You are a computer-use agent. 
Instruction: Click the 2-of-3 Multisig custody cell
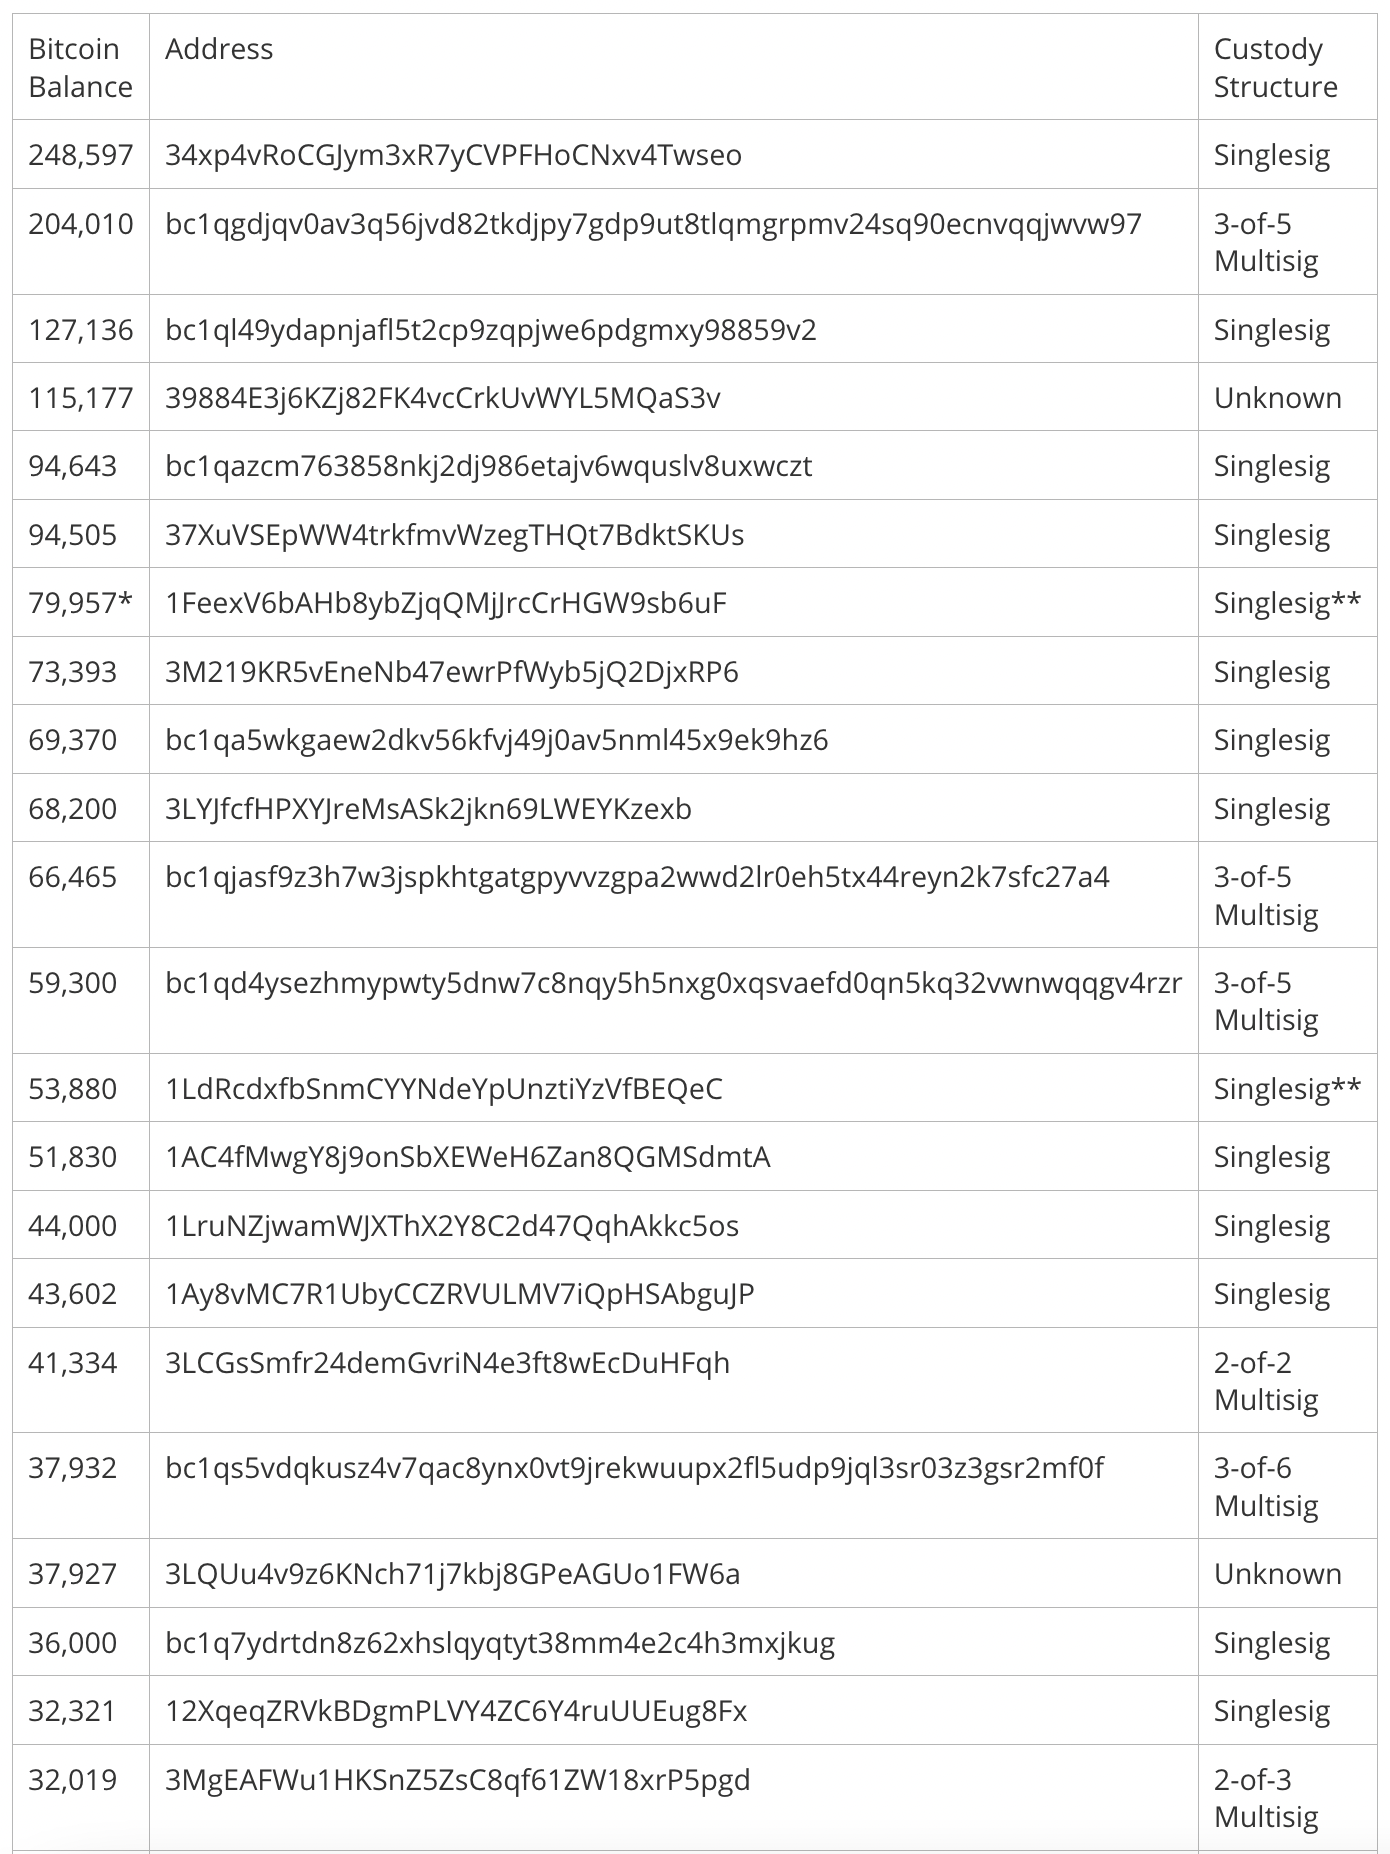pyautogui.click(x=1266, y=1798)
